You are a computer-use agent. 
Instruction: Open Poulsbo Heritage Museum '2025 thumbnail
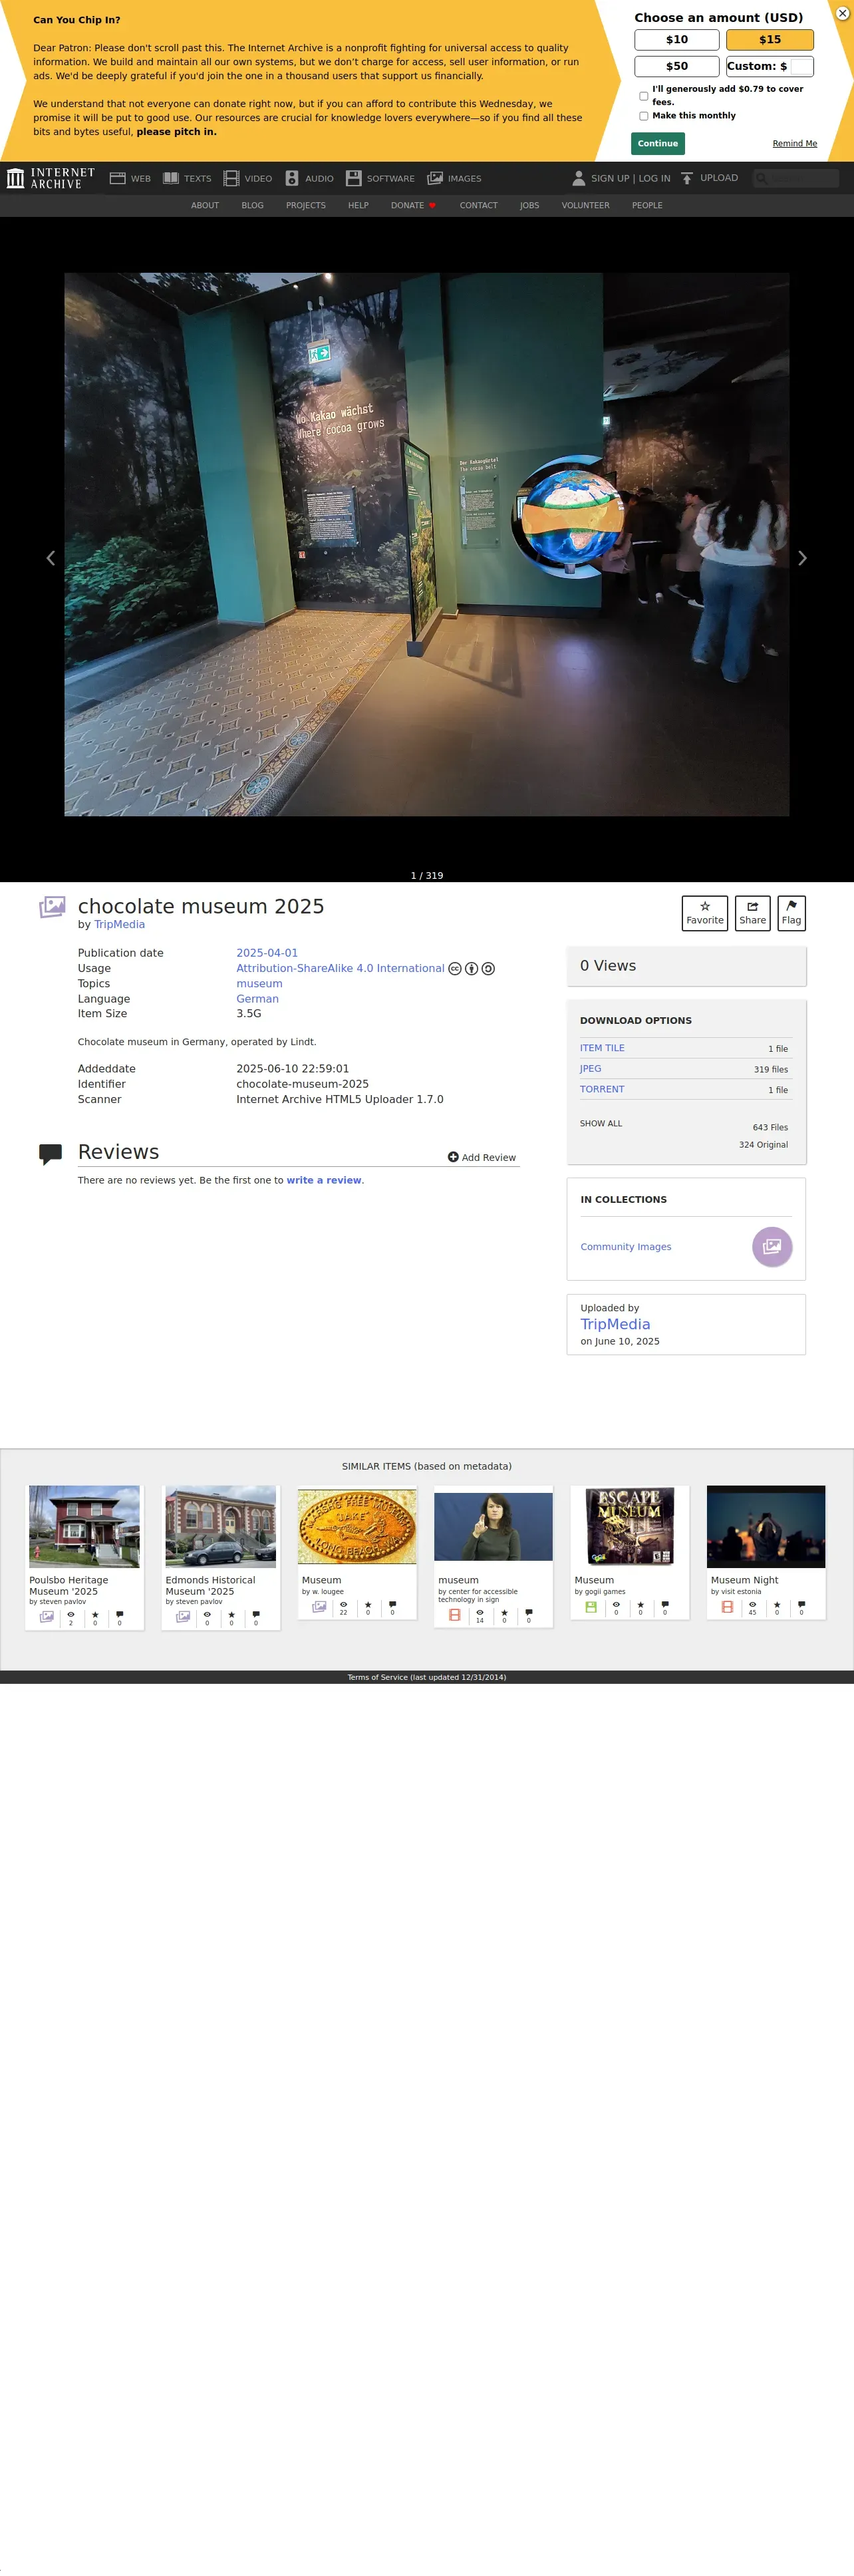coord(84,1526)
